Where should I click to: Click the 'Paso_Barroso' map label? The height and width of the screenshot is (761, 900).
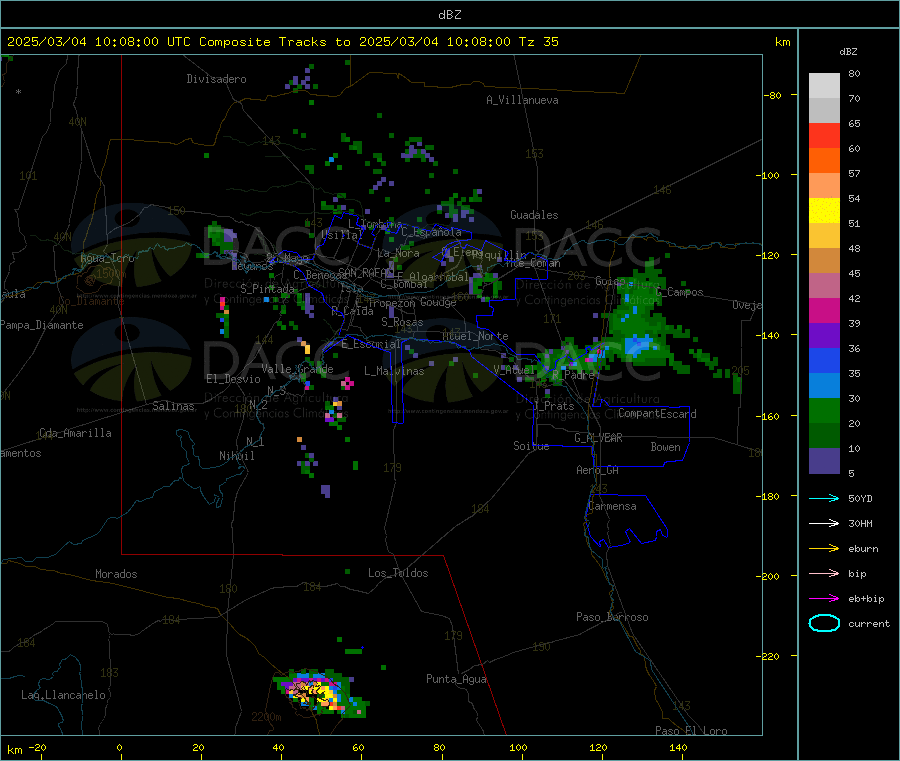[x=612, y=618]
